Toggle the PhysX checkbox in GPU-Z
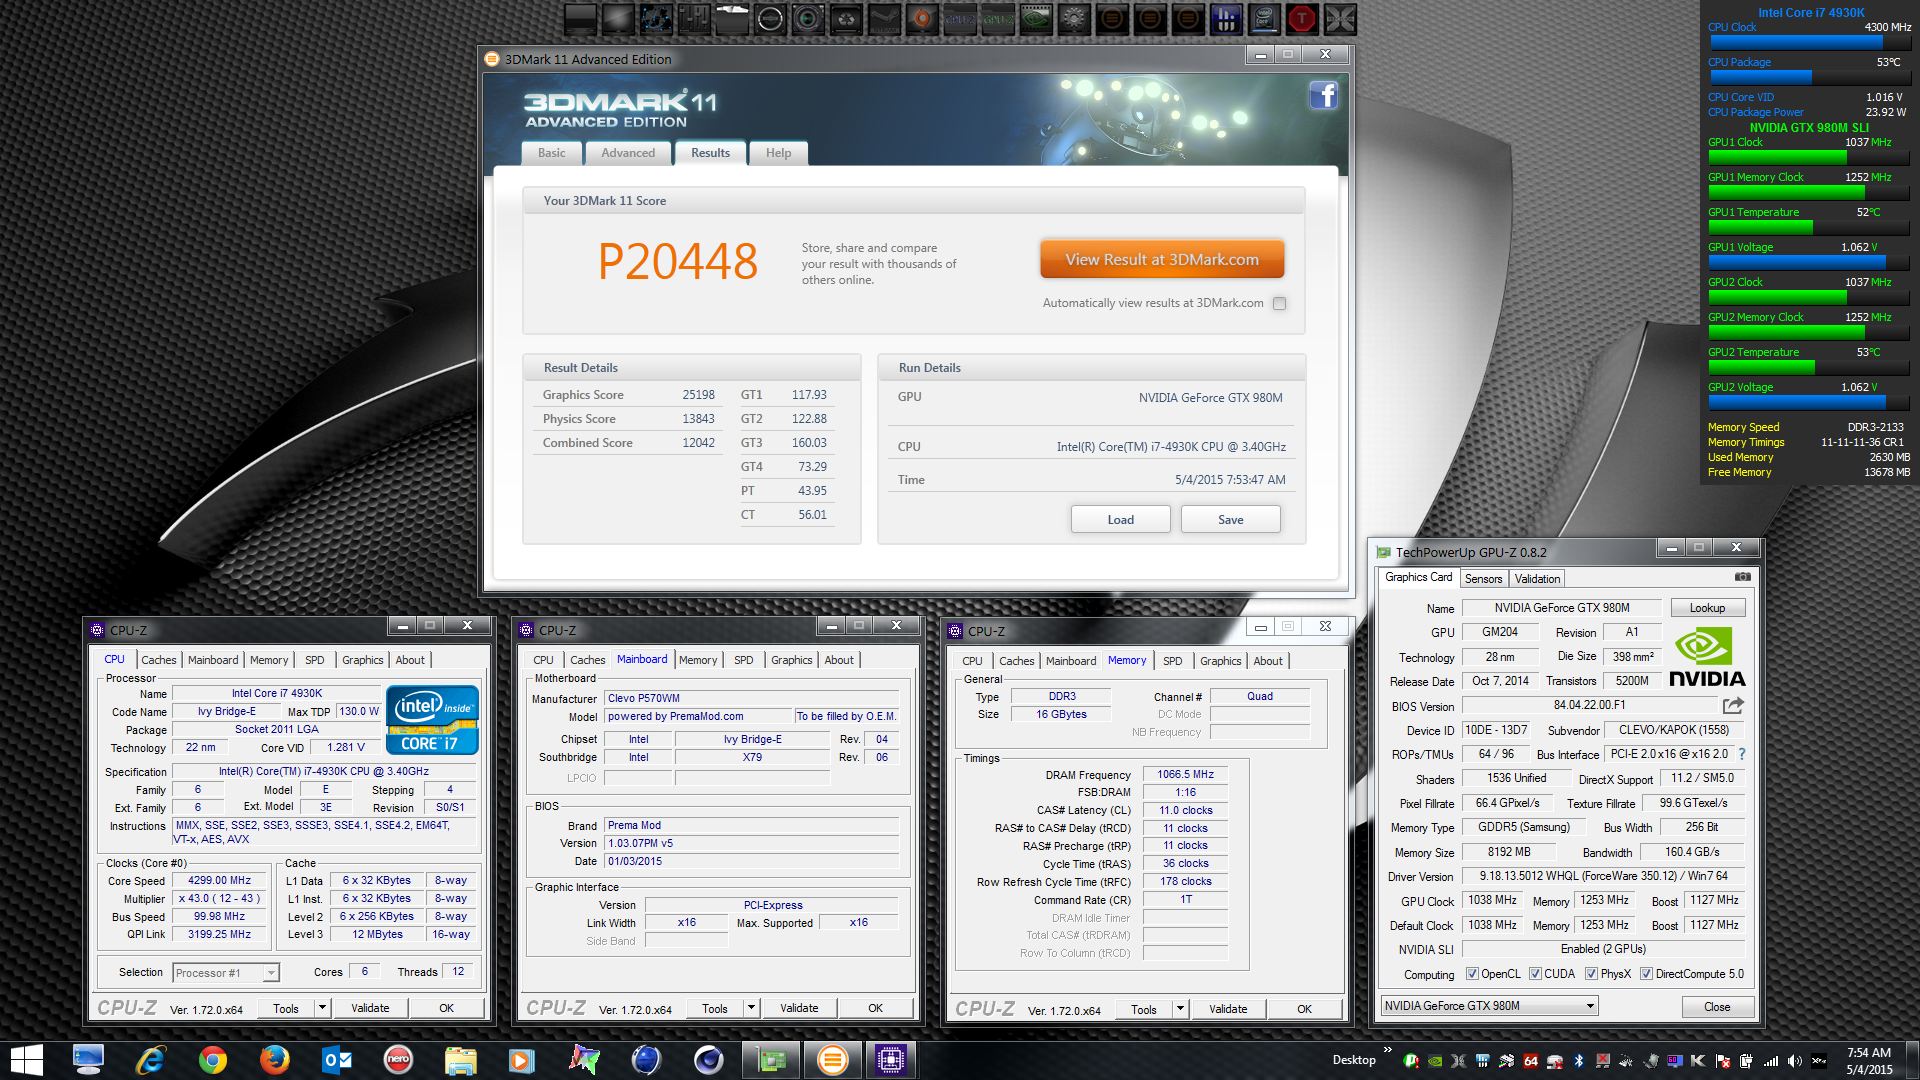Viewport: 1920px width, 1080px height. pos(1591,974)
